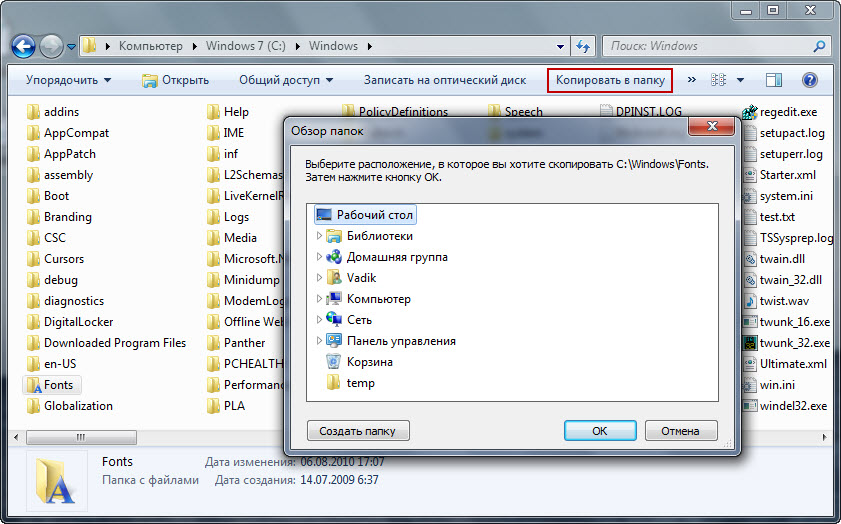
Task: Select the Vadik user folder icon
Action: click(334, 278)
